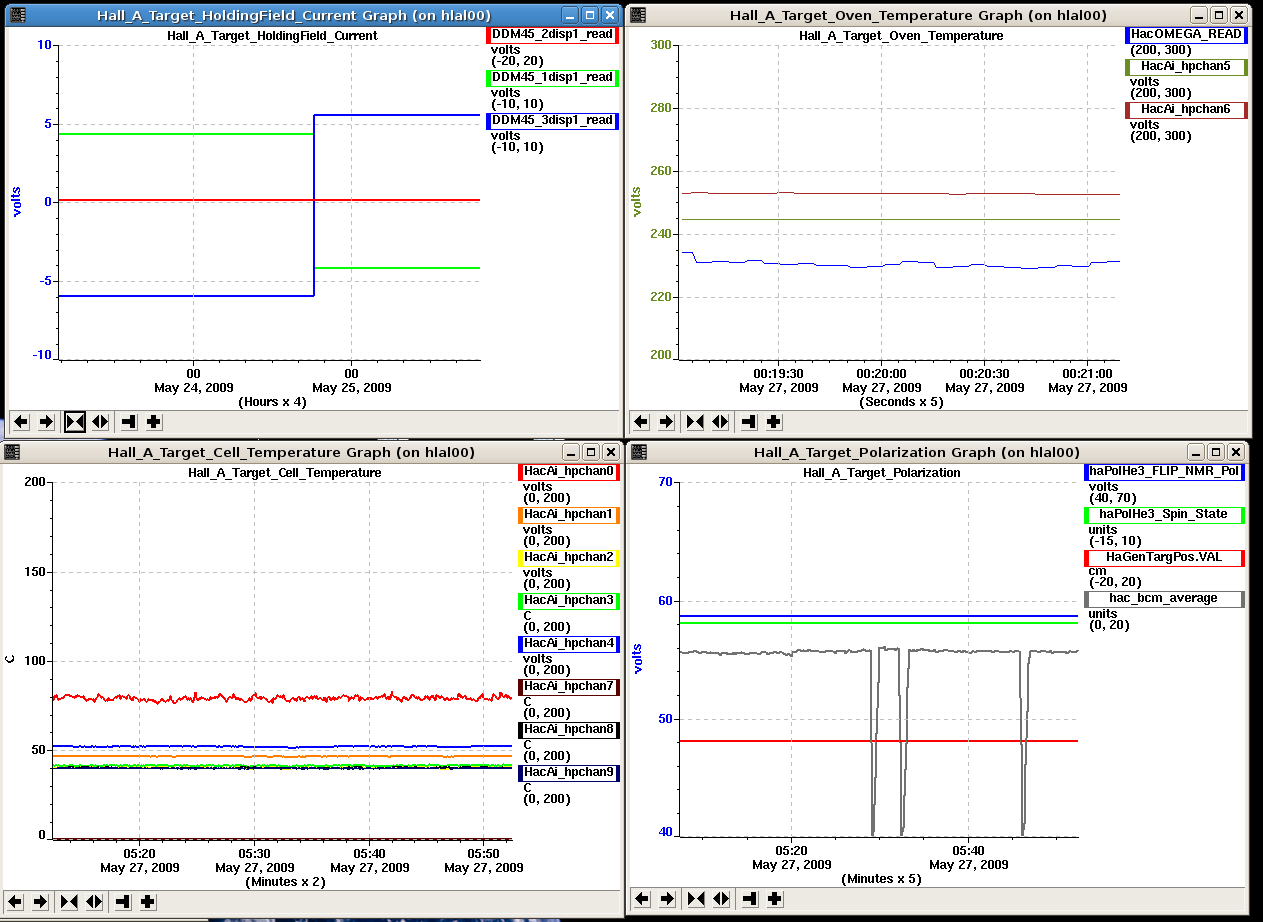Pan right in Polarization graph toolbar
This screenshot has height=922, width=1263.
(667, 898)
